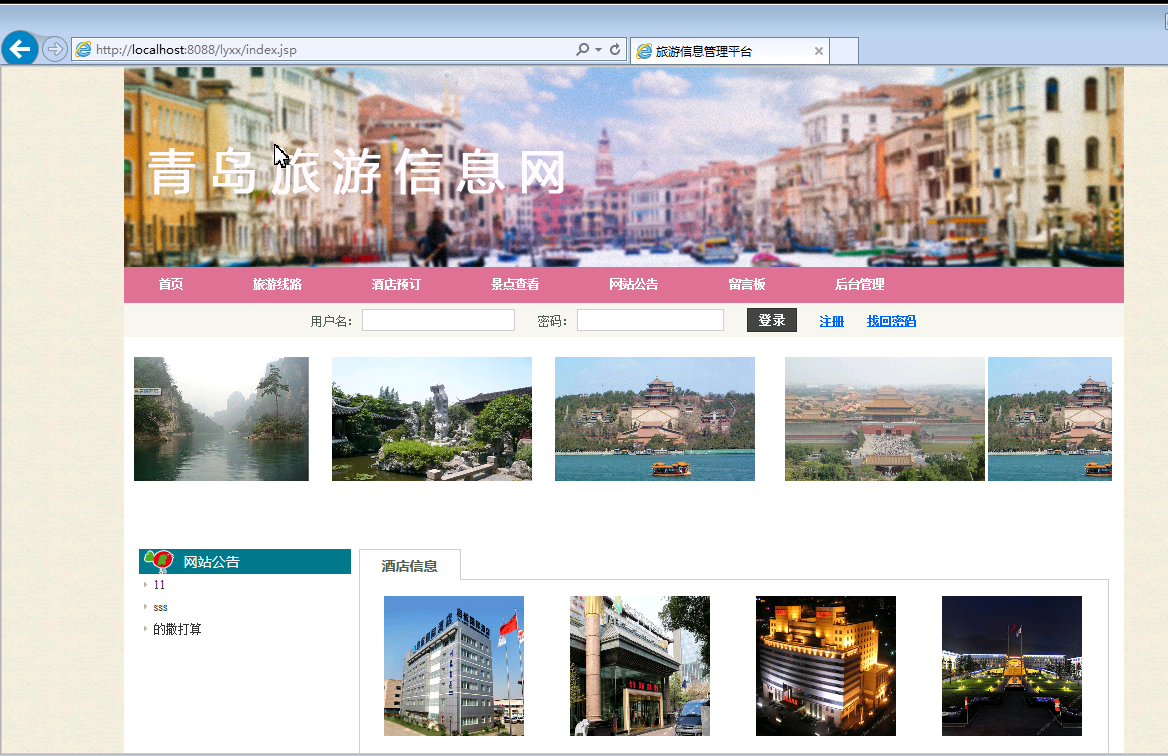Screen dimensions: 1168x756
Task: Open the 找回密码 link
Action: pos(891,321)
